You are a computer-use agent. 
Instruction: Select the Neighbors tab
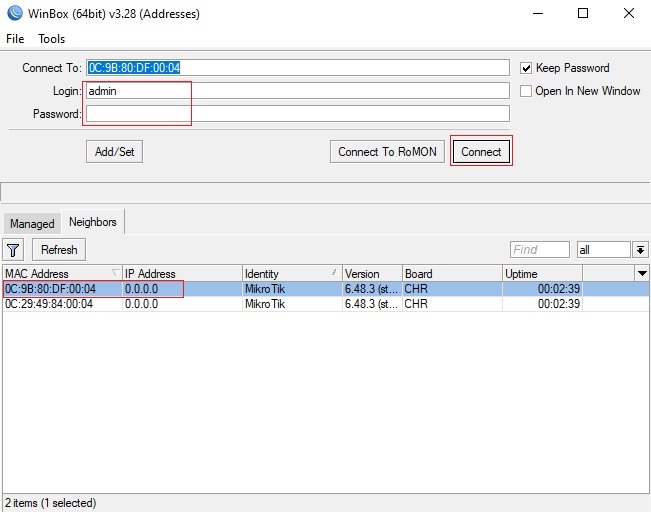[93, 222]
